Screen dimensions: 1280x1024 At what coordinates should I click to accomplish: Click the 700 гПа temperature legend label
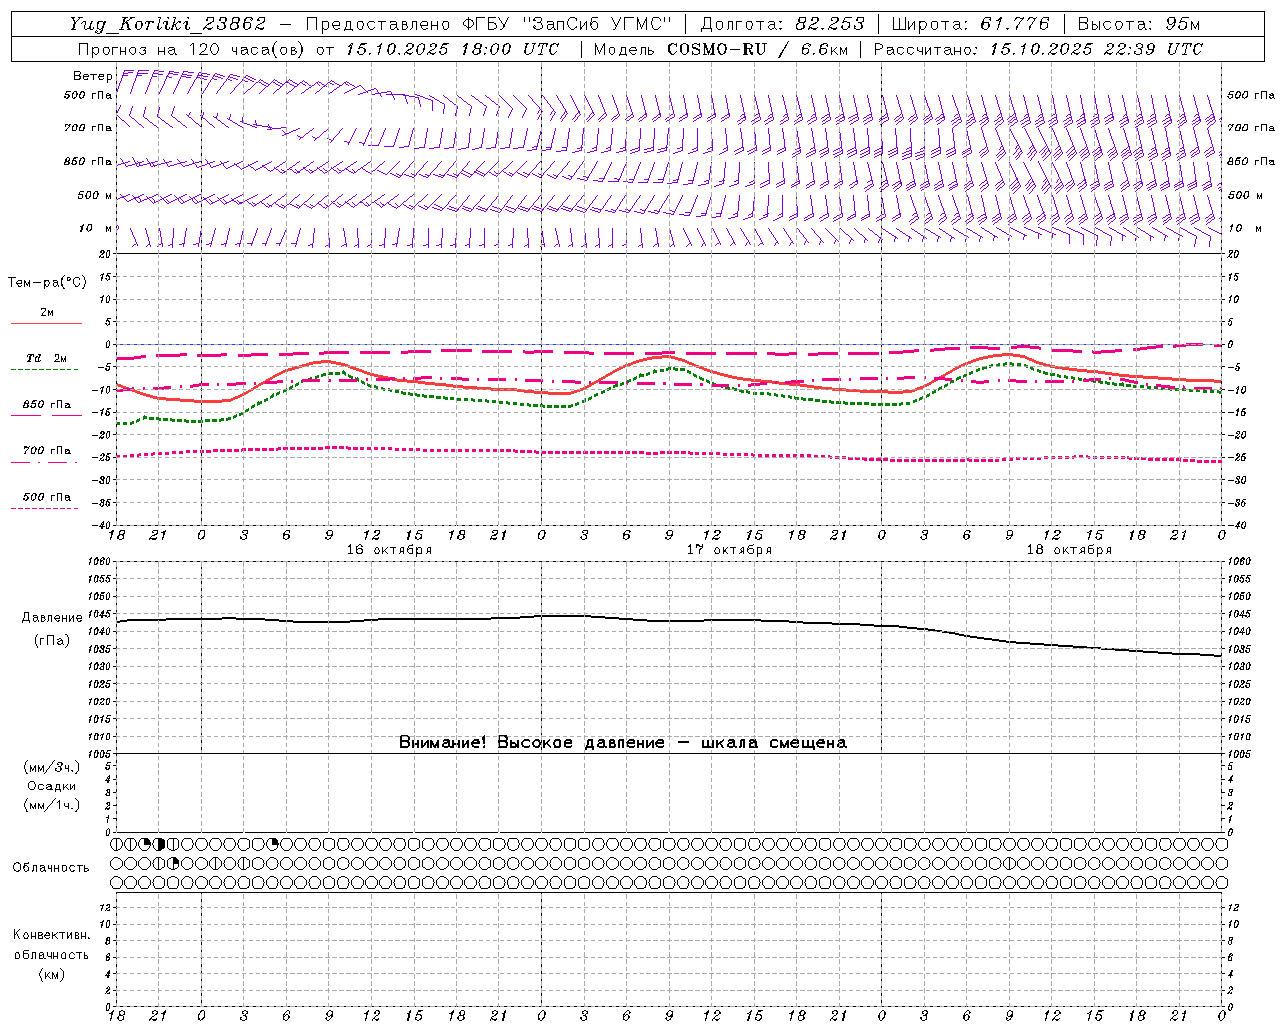pyautogui.click(x=47, y=451)
